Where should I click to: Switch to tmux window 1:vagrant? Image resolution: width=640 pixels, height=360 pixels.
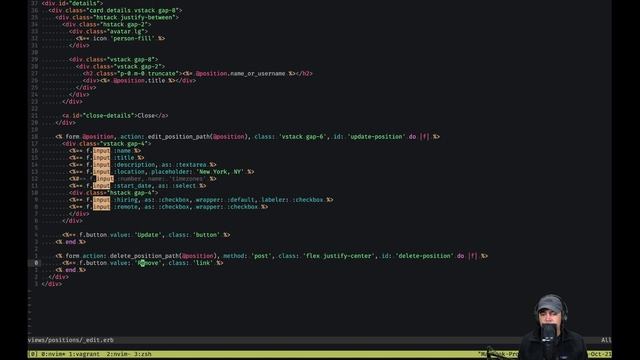pyautogui.click(x=84, y=354)
